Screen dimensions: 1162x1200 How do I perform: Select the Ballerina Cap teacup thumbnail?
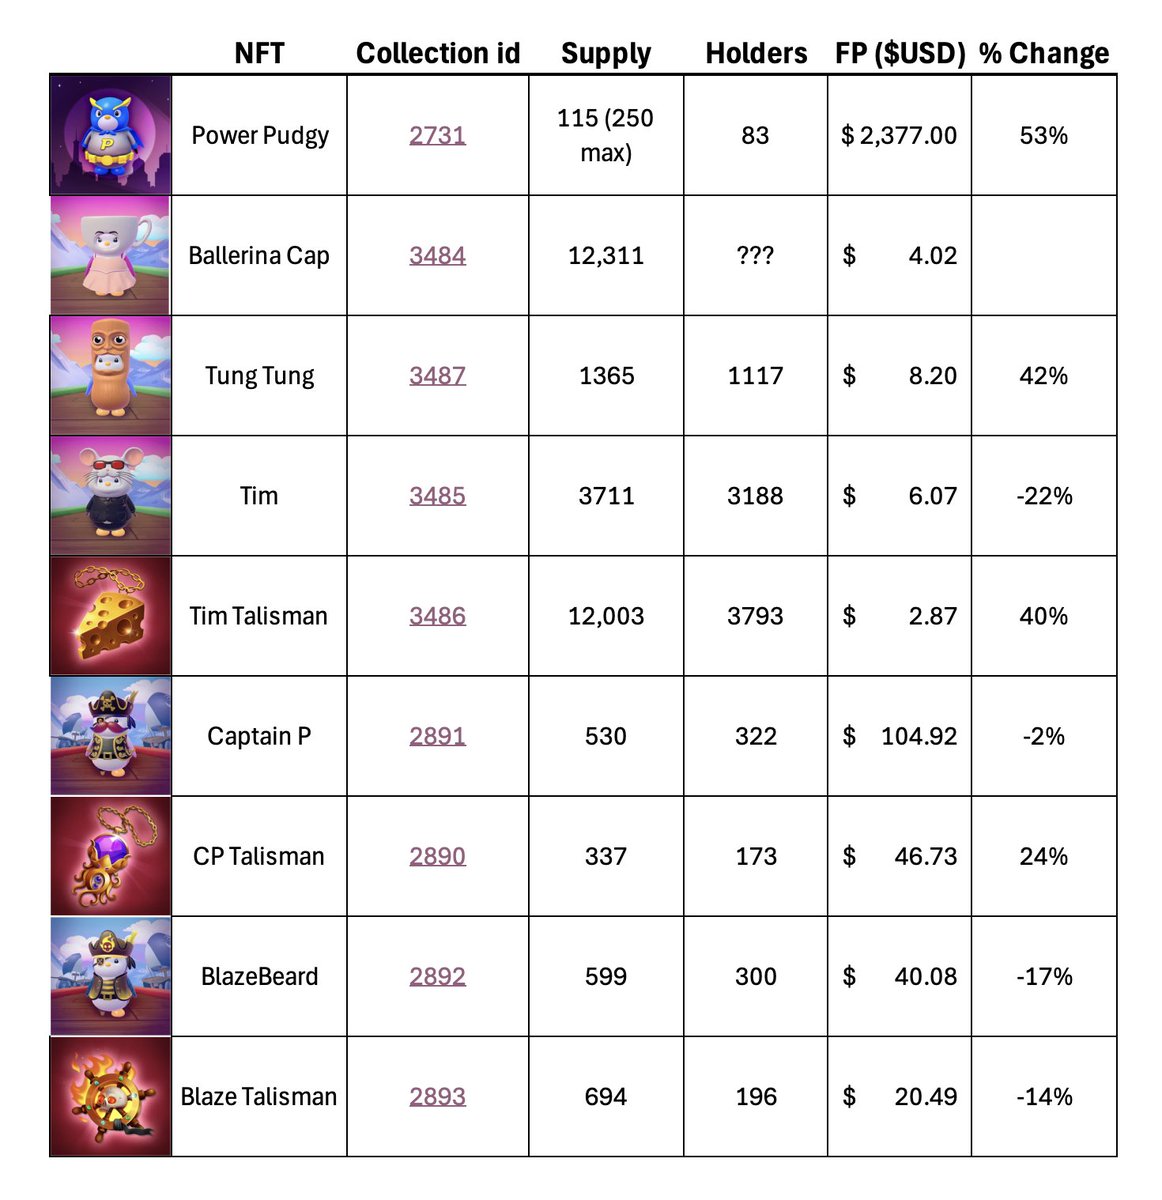click(x=110, y=255)
